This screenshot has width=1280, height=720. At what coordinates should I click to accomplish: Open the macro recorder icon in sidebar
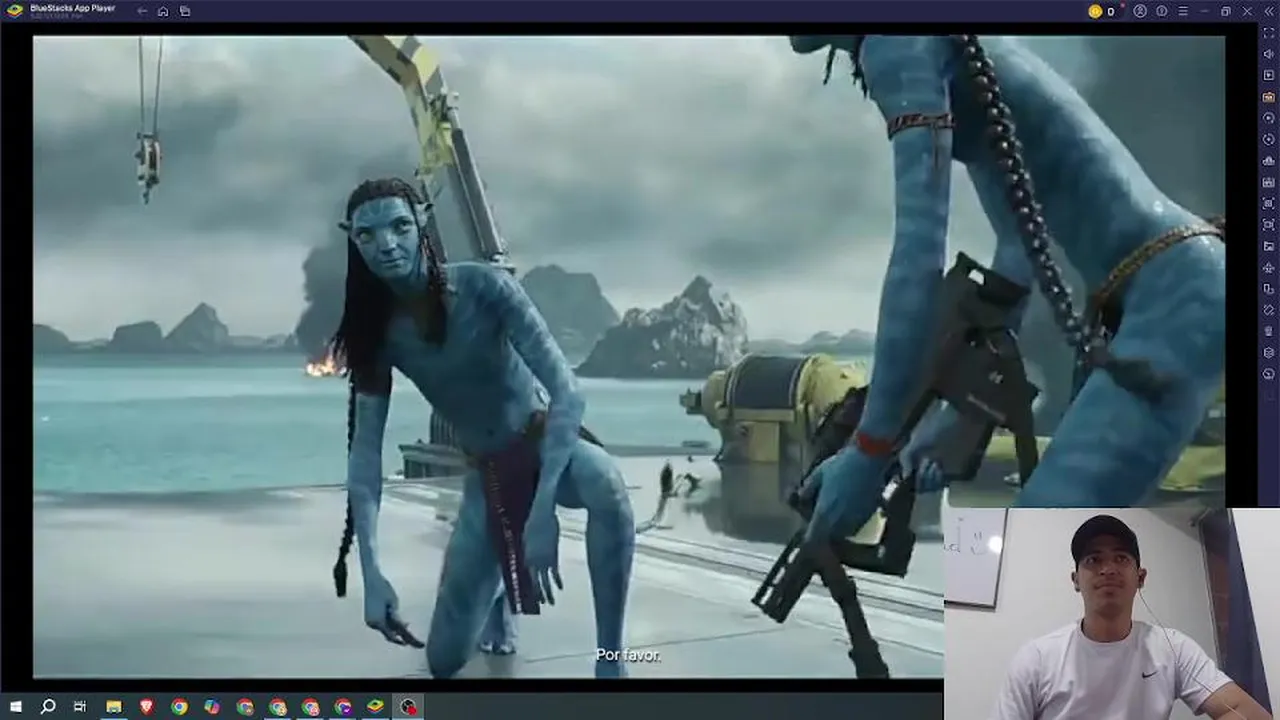pyautogui.click(x=1268, y=182)
